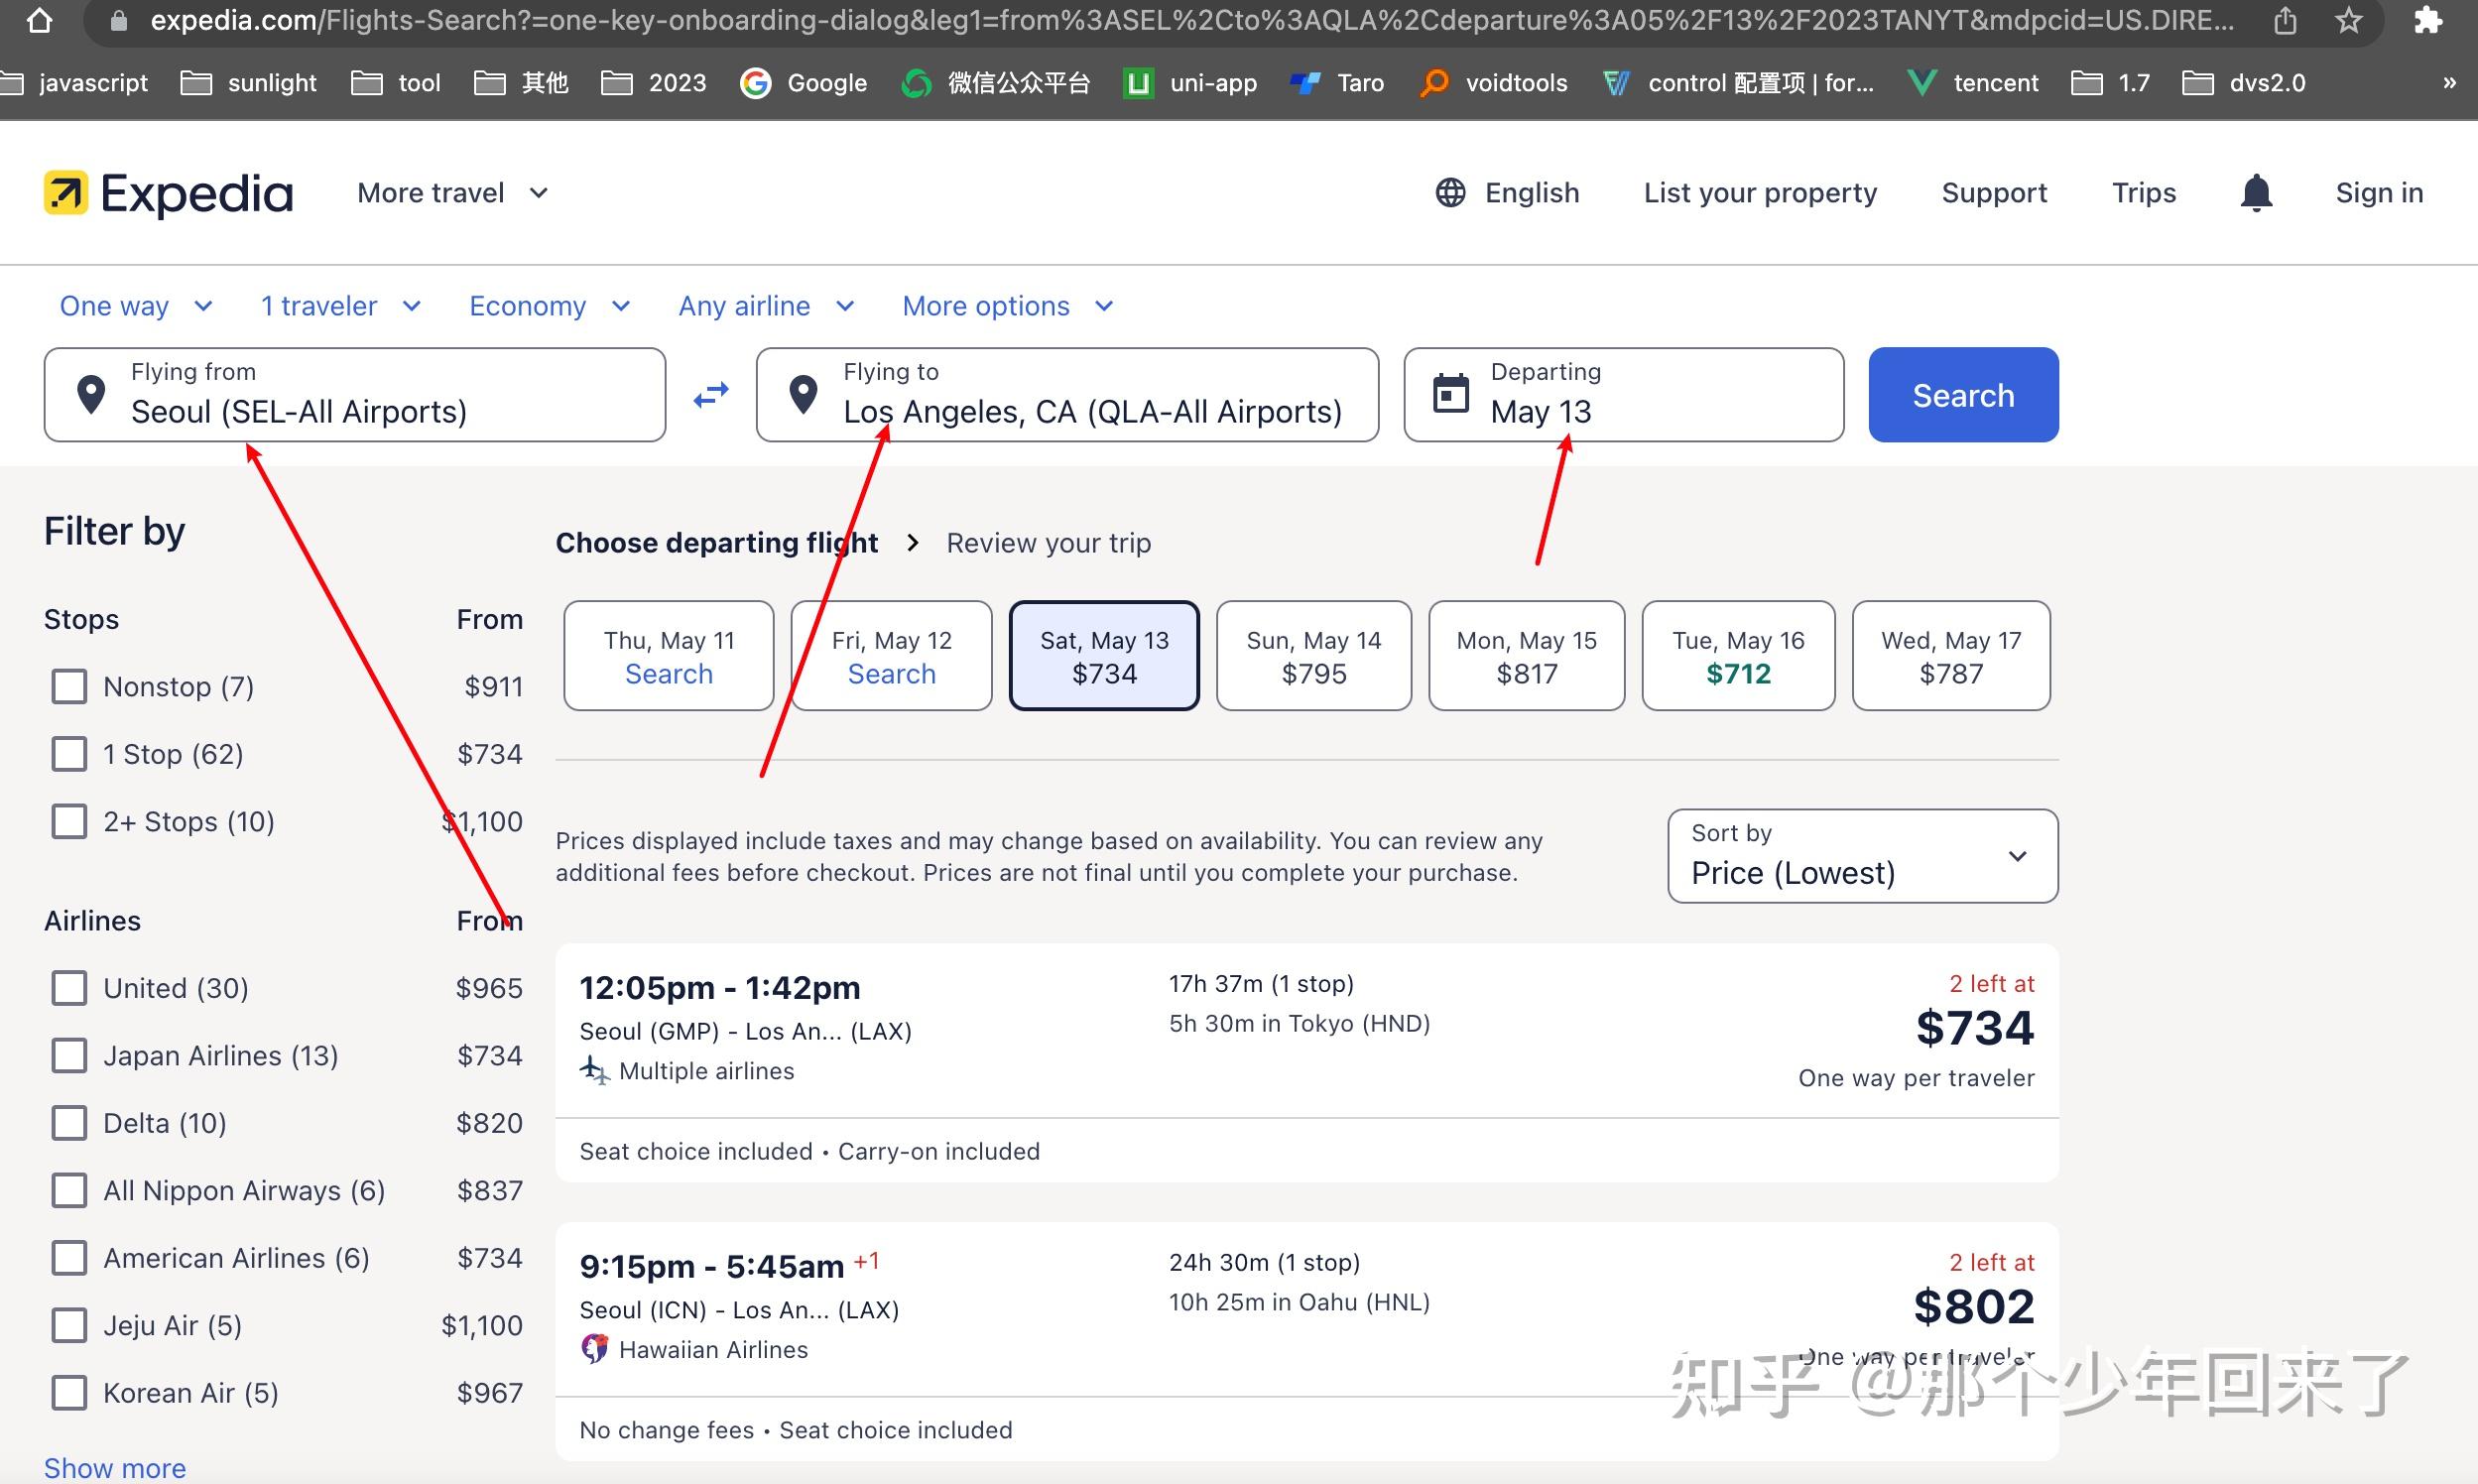Click Show more airlines link
This screenshot has height=1484, width=2478.
click(115, 1467)
